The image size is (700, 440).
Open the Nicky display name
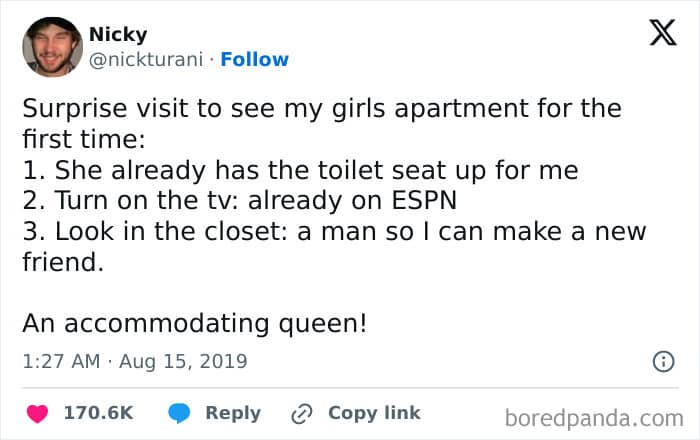118,34
